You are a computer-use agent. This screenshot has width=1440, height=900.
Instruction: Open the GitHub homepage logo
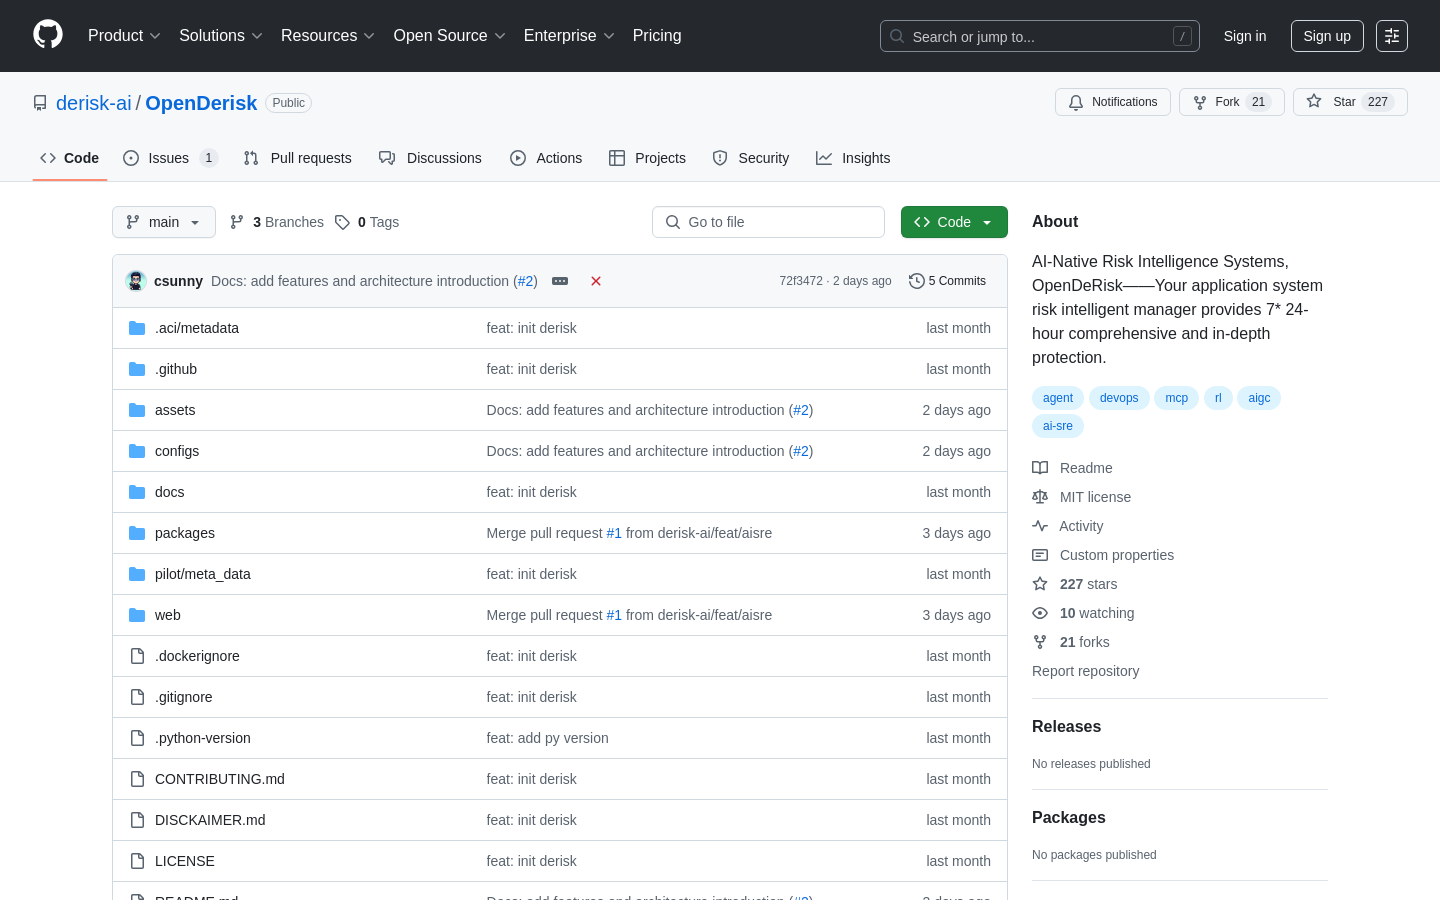(48, 35)
